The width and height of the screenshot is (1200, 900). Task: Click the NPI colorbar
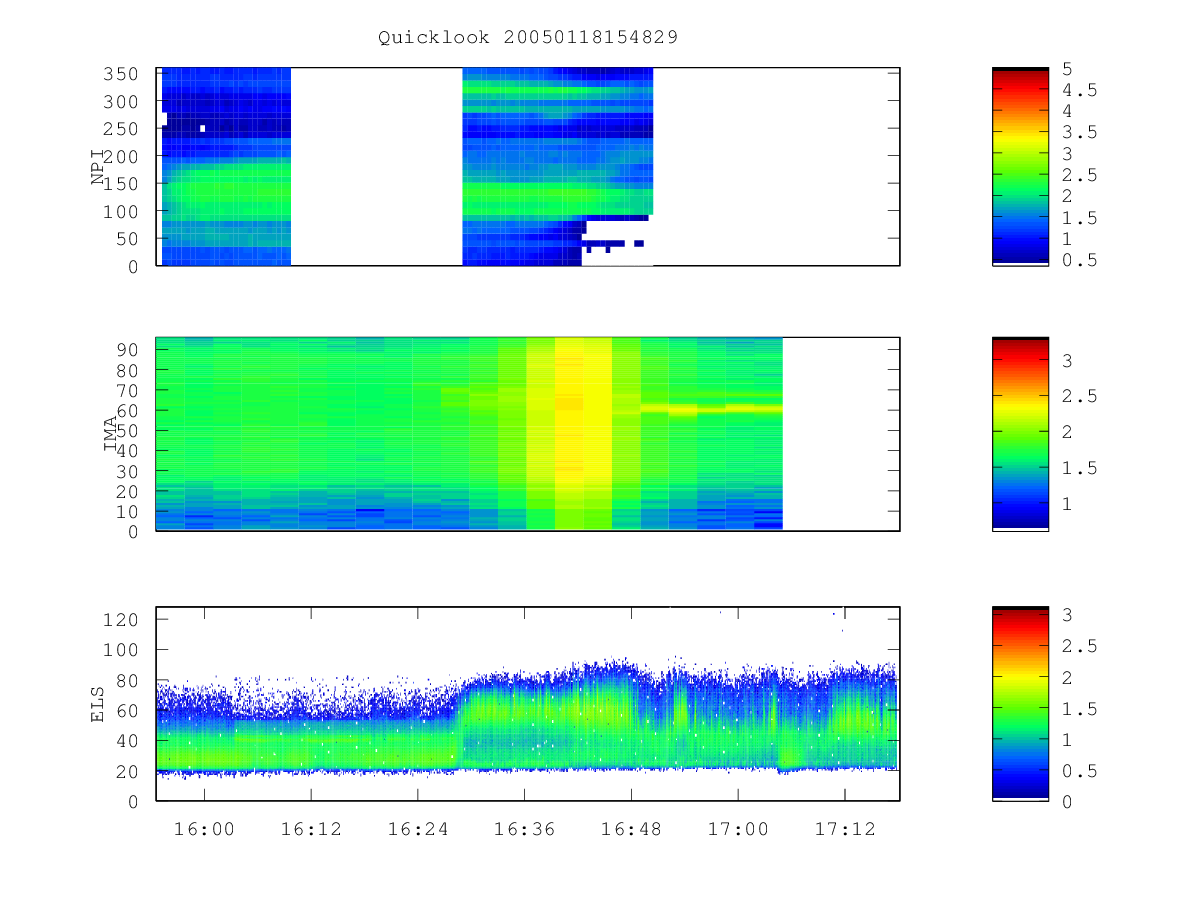coord(1020,167)
